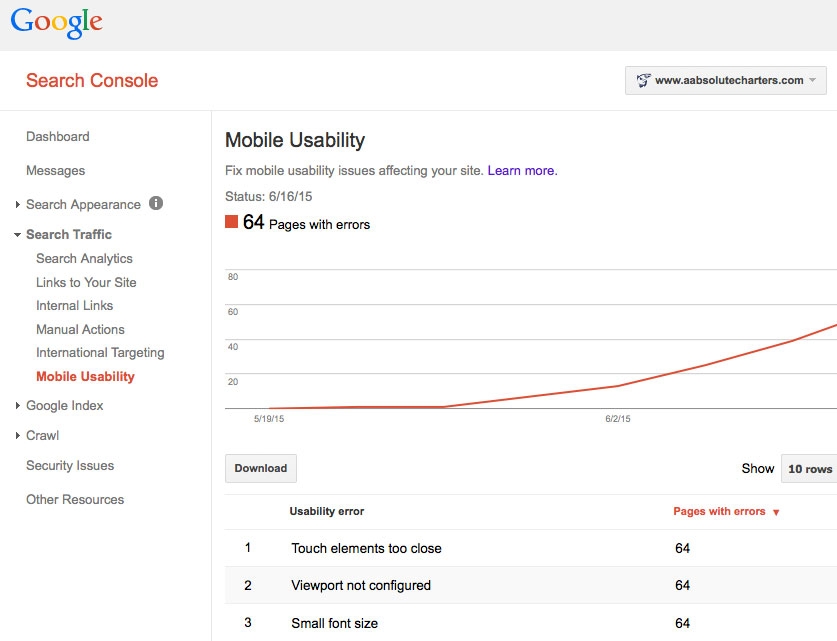Open Touch elements too close row

pos(531,548)
